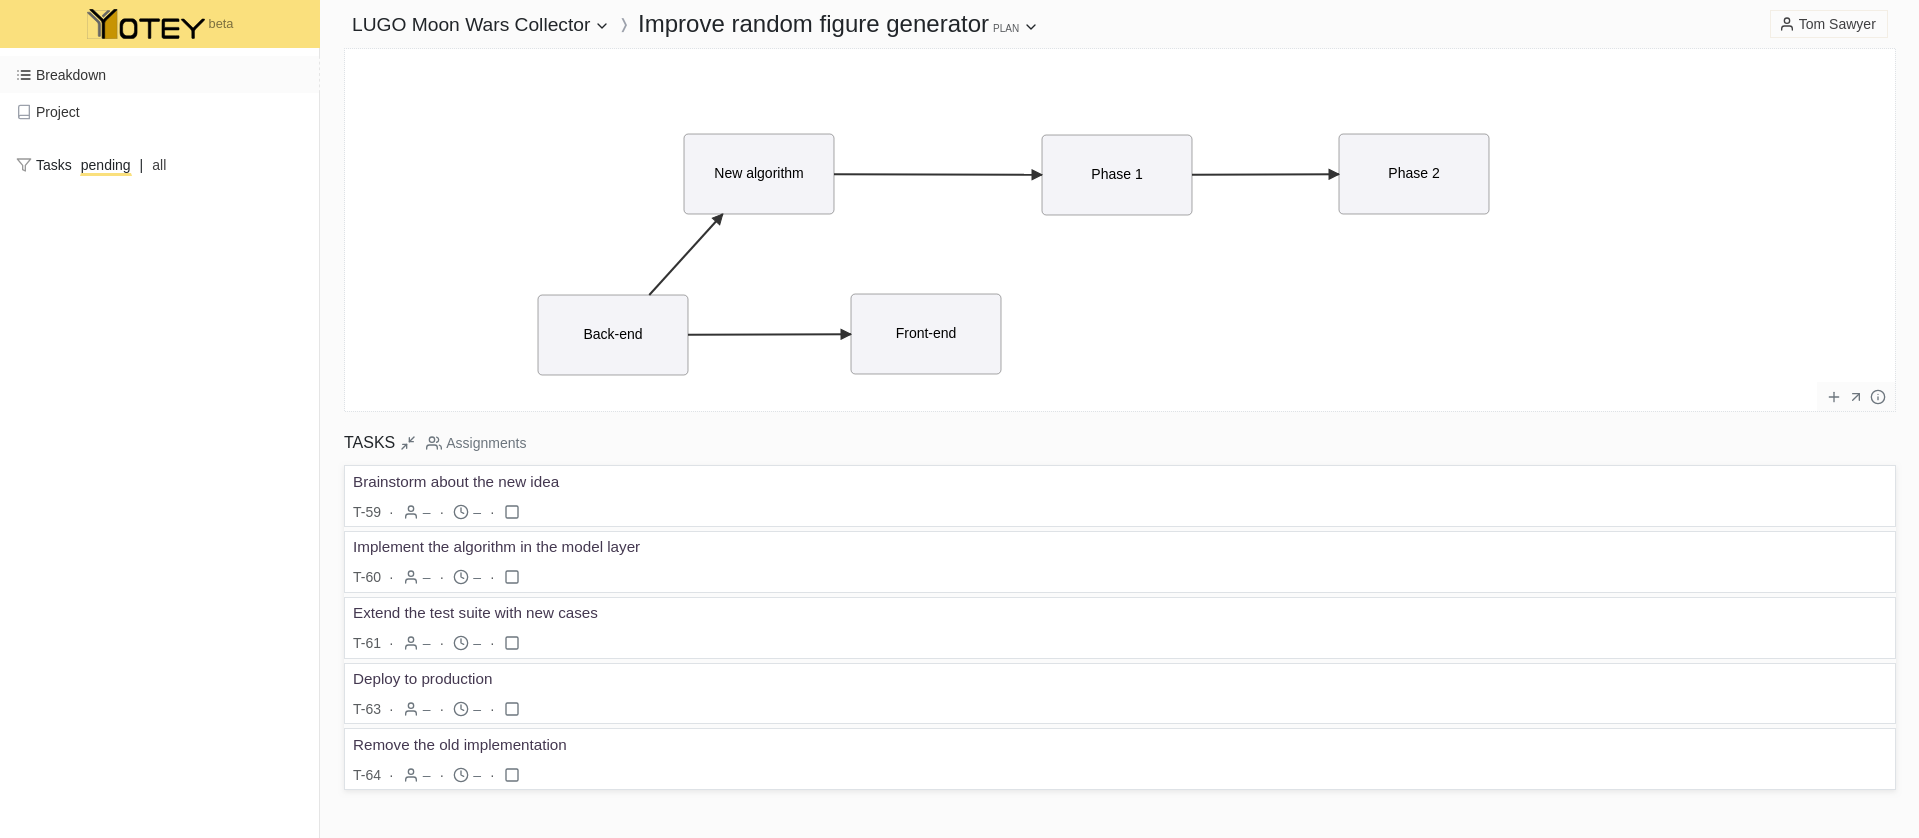Click the assignee person icon on T-59

411,512
